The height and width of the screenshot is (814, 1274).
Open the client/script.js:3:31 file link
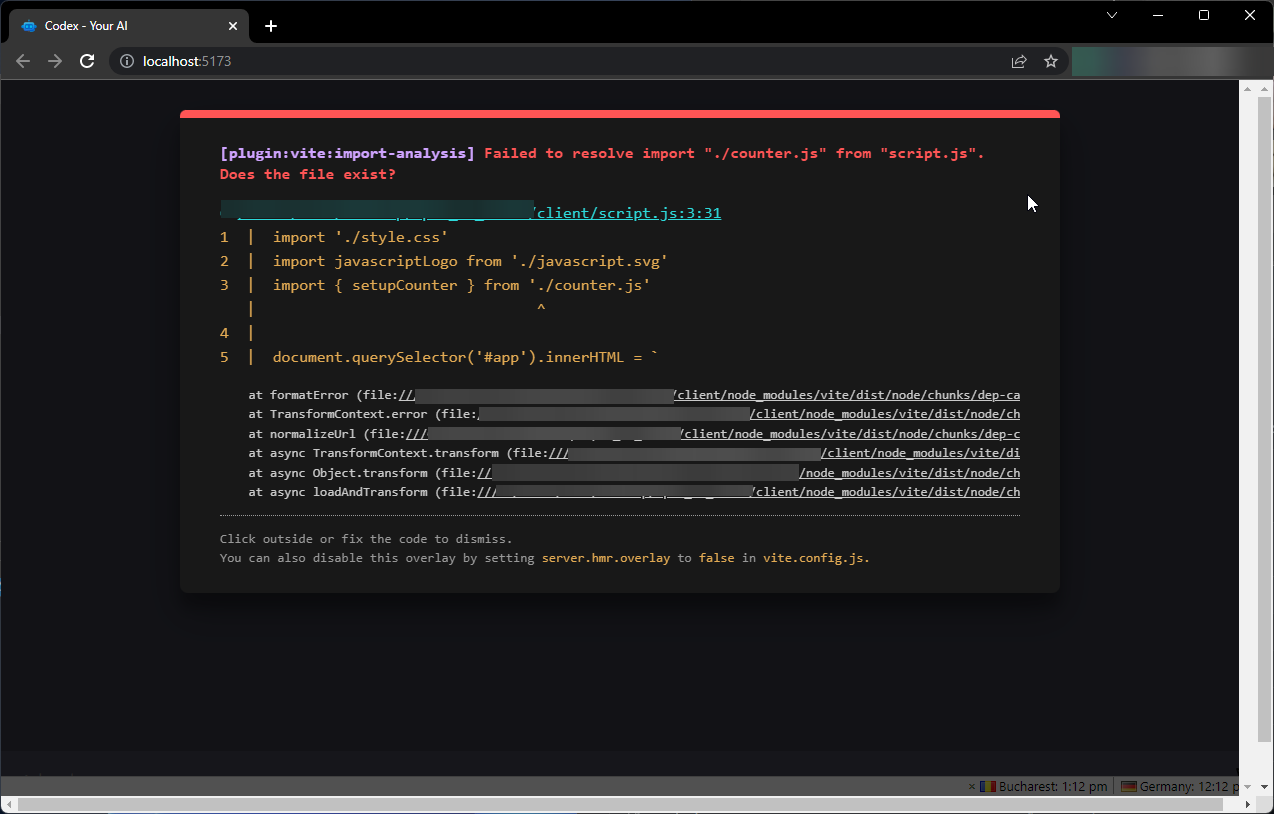pos(629,213)
